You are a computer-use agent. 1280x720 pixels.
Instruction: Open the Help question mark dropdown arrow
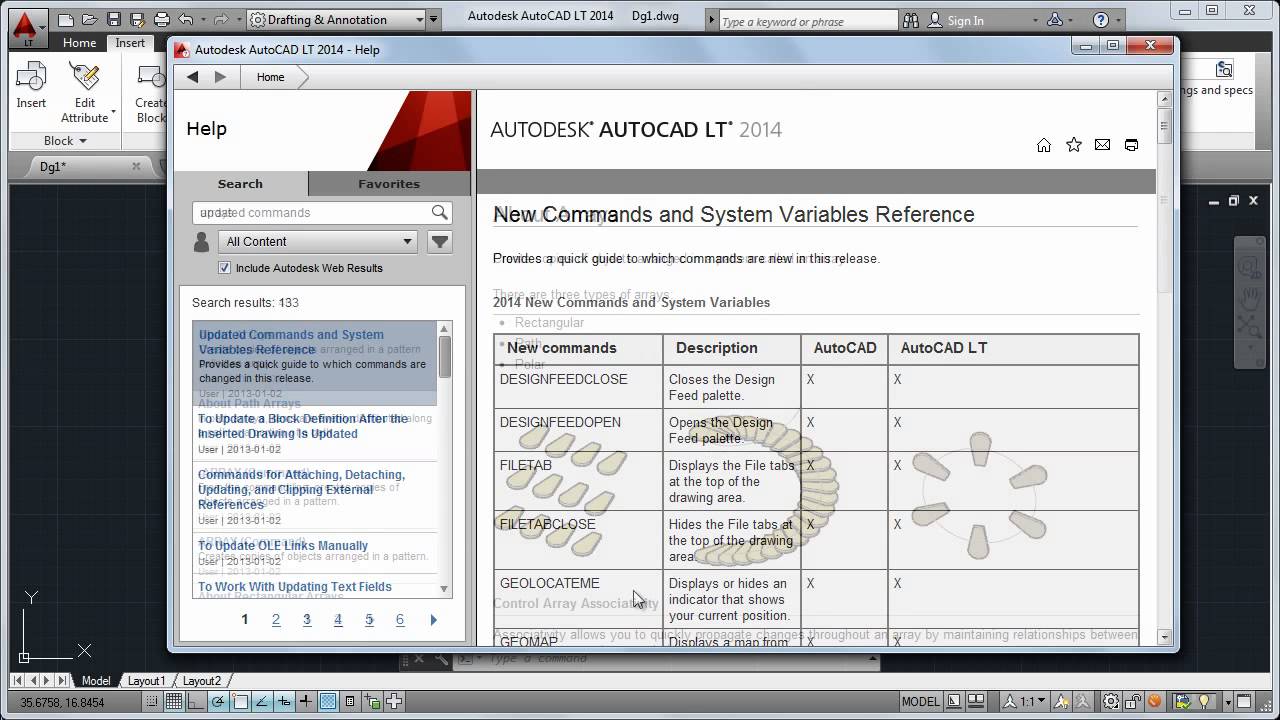1119,20
